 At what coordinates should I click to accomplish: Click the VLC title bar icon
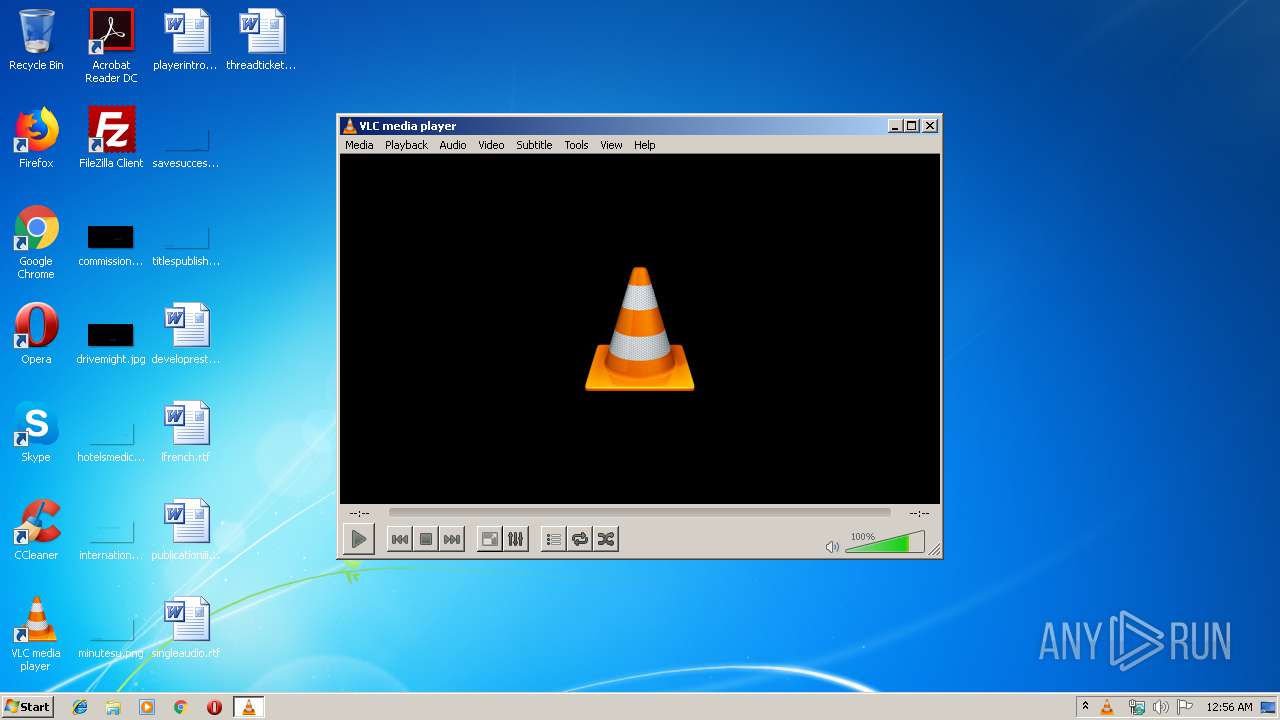[349, 126]
